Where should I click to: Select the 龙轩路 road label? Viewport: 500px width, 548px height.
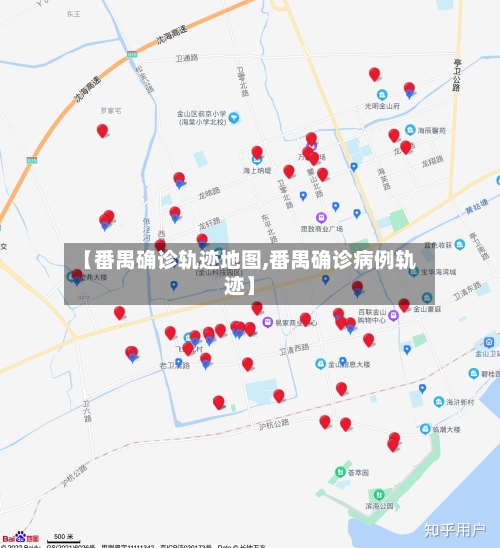pyautogui.click(x=210, y=223)
